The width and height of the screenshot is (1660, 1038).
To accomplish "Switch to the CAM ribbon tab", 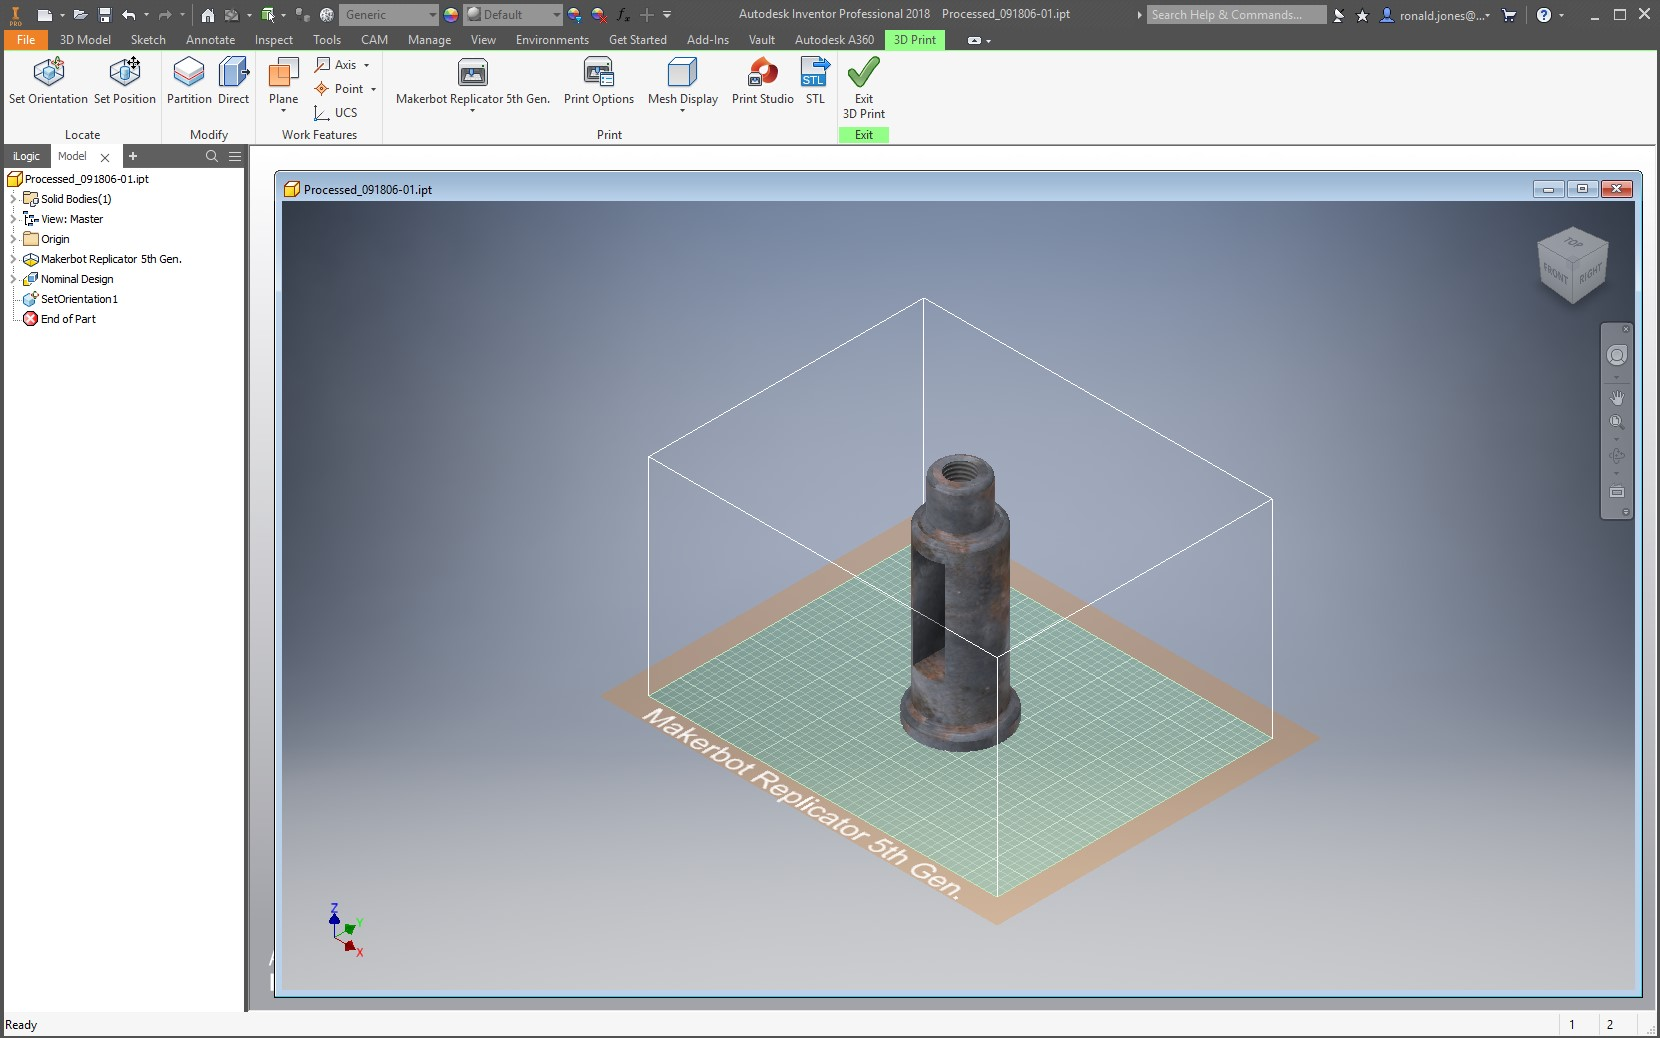I will pyautogui.click(x=374, y=40).
